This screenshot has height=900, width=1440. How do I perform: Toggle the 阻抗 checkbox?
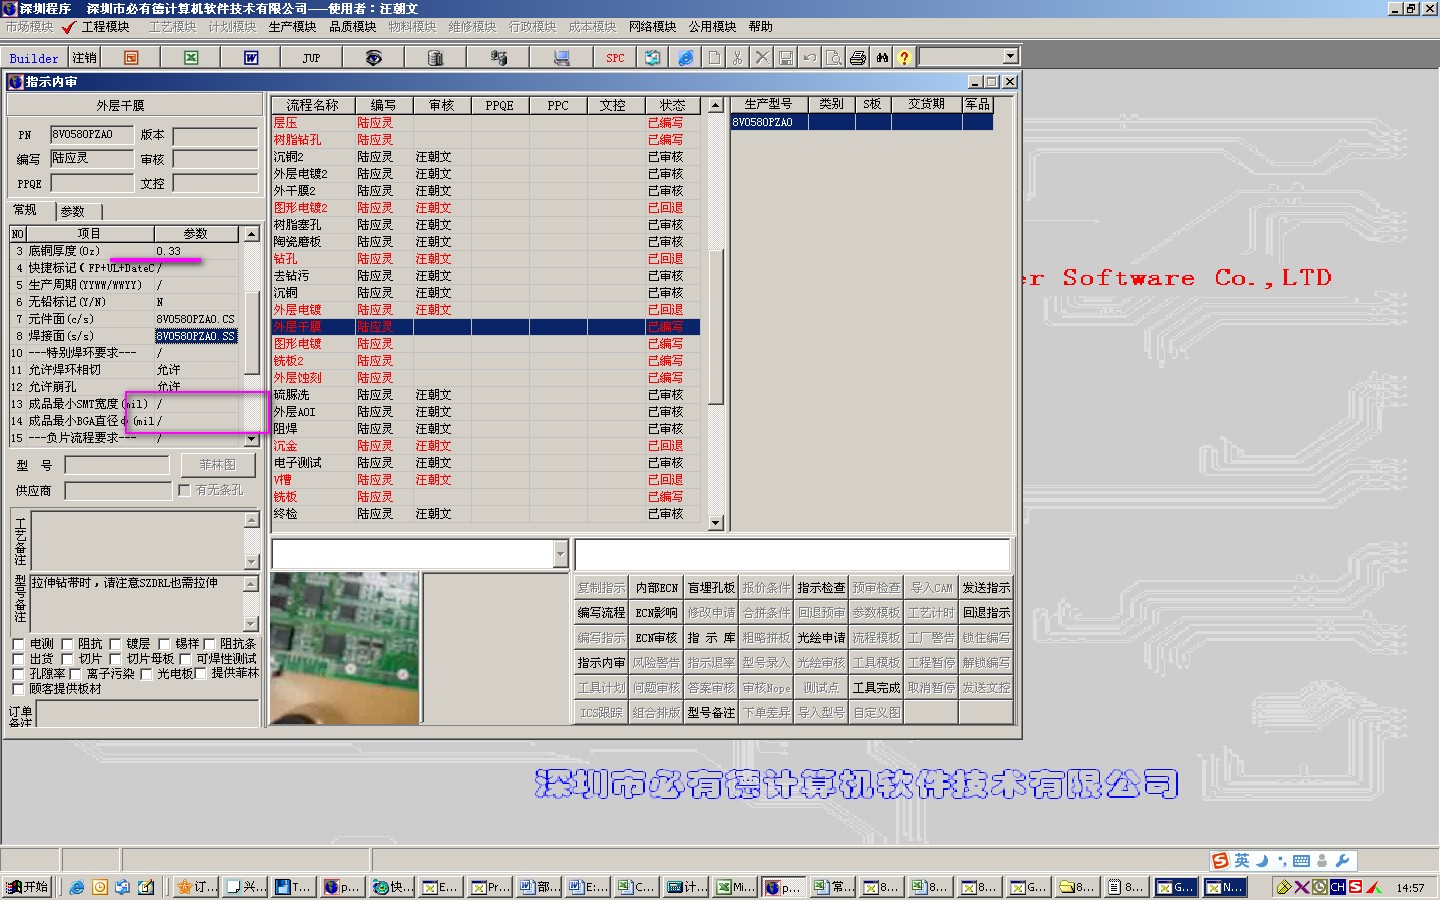point(67,644)
